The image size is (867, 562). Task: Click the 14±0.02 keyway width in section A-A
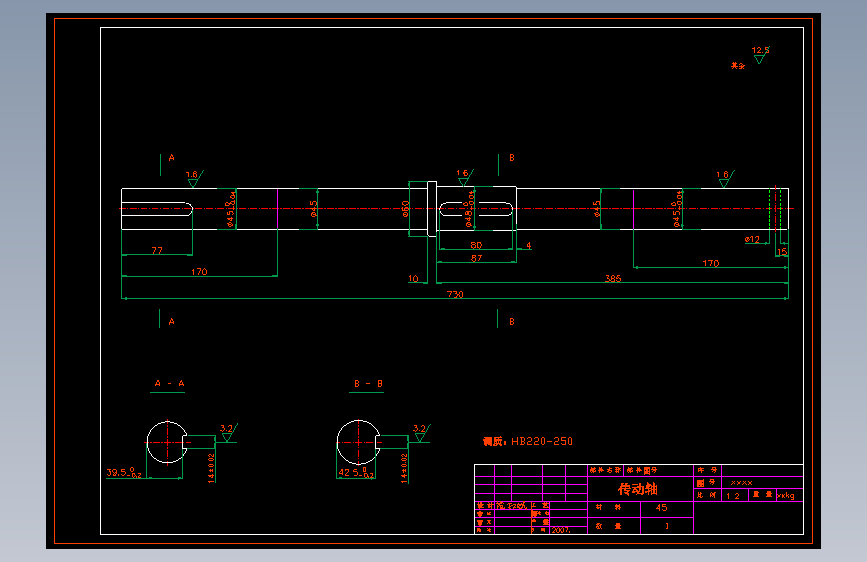(x=211, y=469)
